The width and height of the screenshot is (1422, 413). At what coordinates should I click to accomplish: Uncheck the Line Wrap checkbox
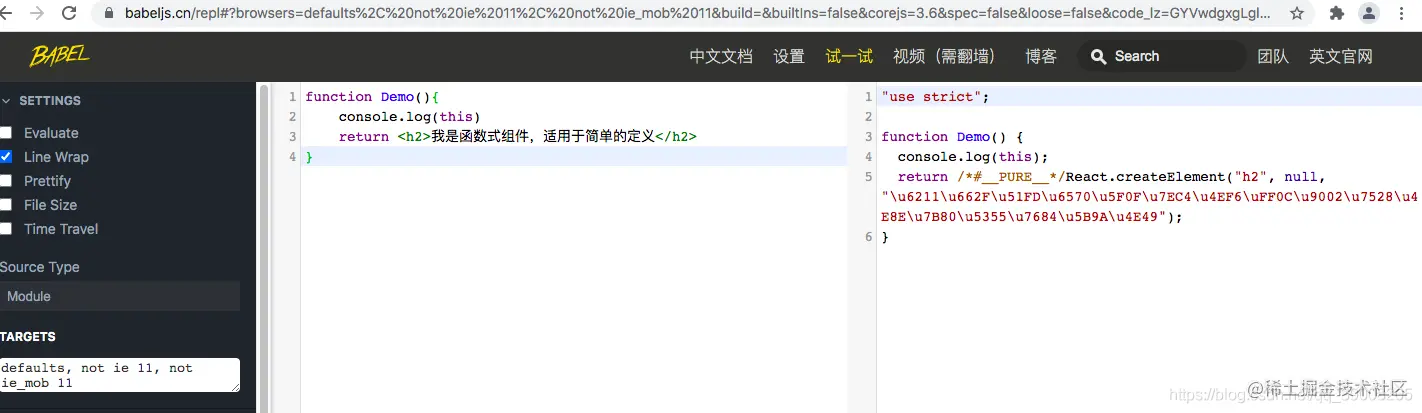(x=6, y=157)
